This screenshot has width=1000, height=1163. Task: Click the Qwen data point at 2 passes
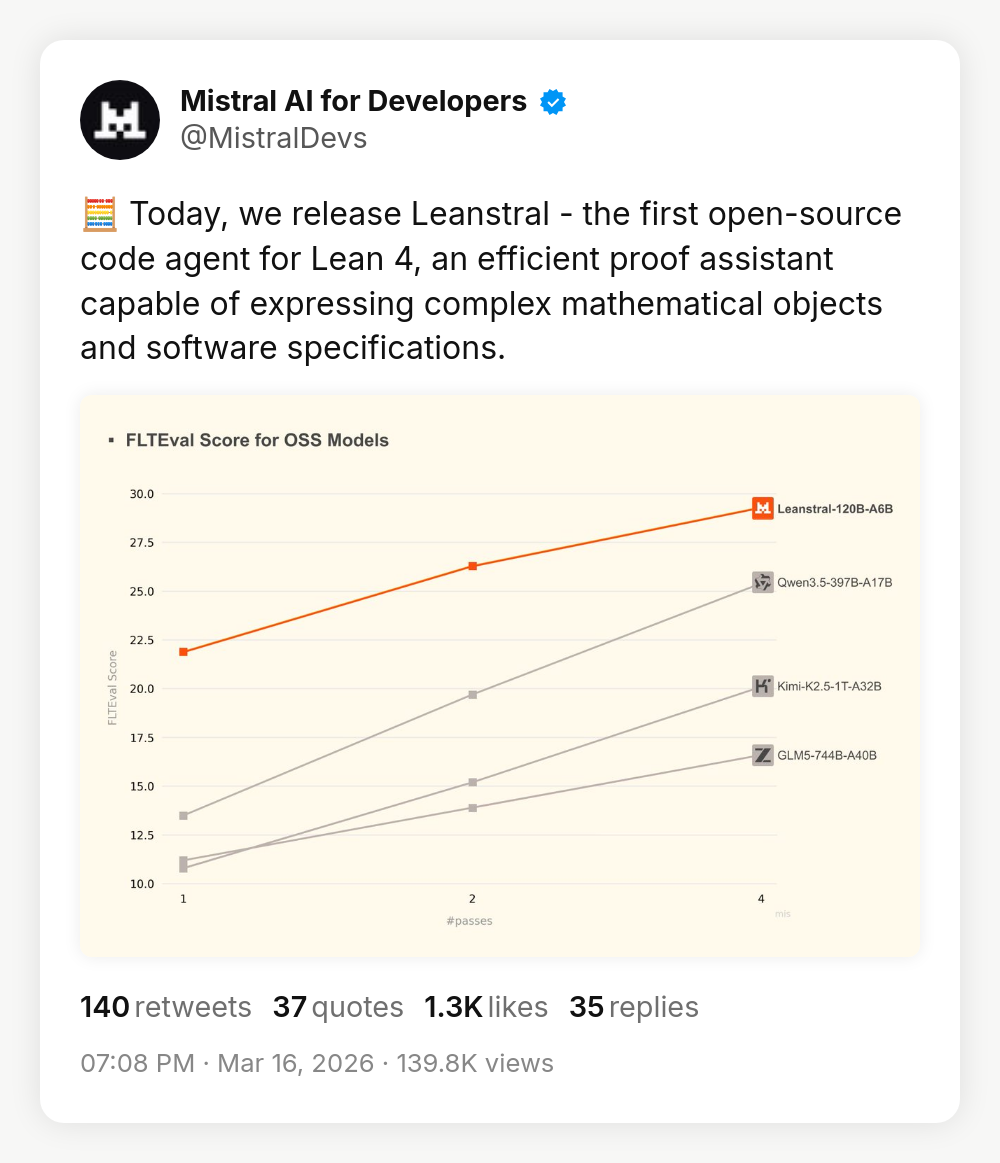tap(472, 694)
